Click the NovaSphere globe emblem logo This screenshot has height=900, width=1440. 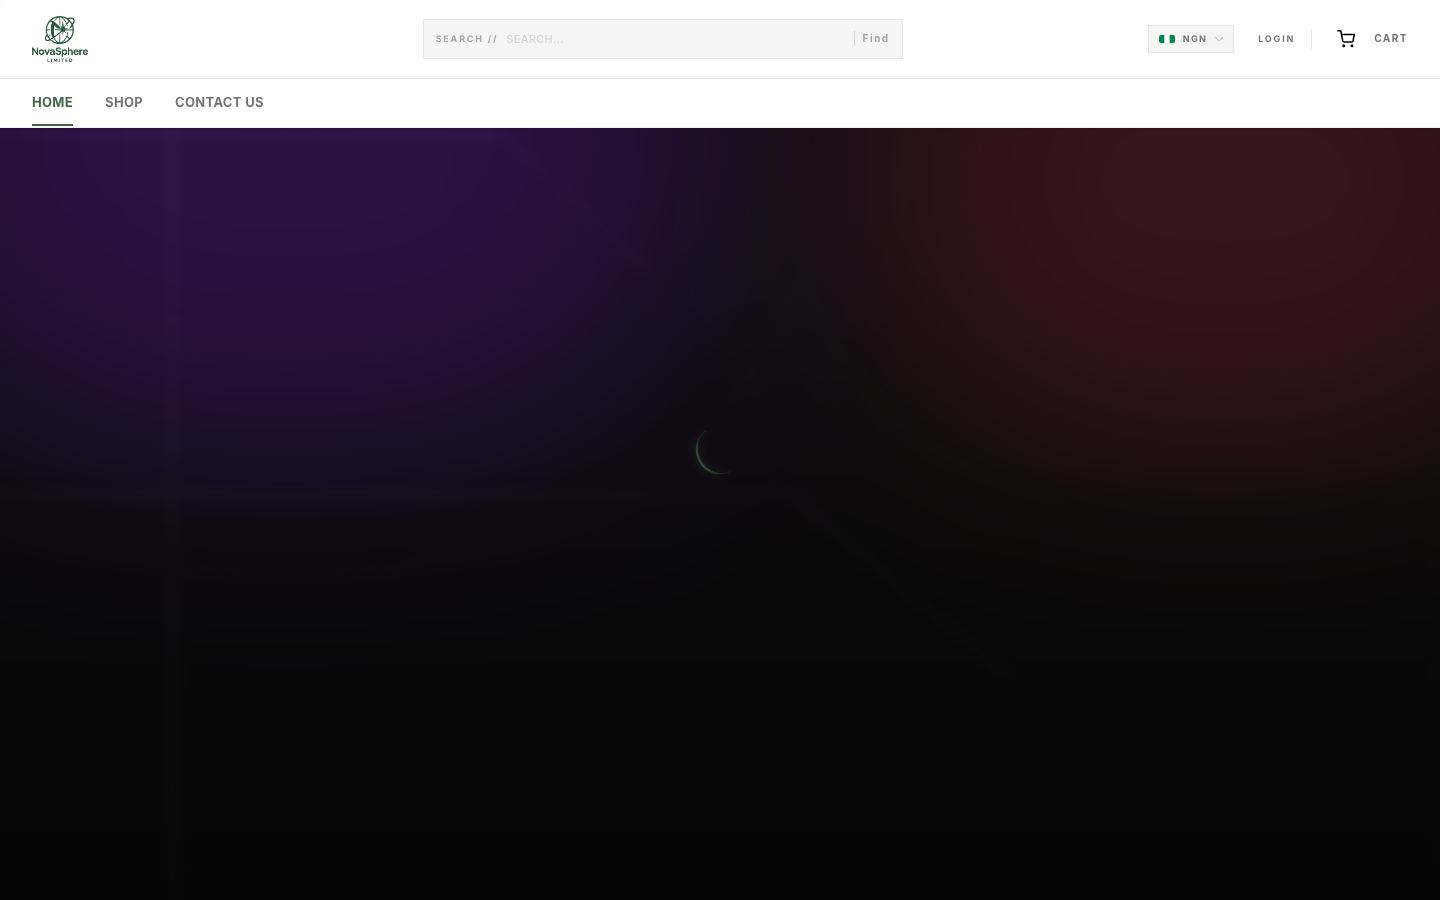click(x=60, y=30)
